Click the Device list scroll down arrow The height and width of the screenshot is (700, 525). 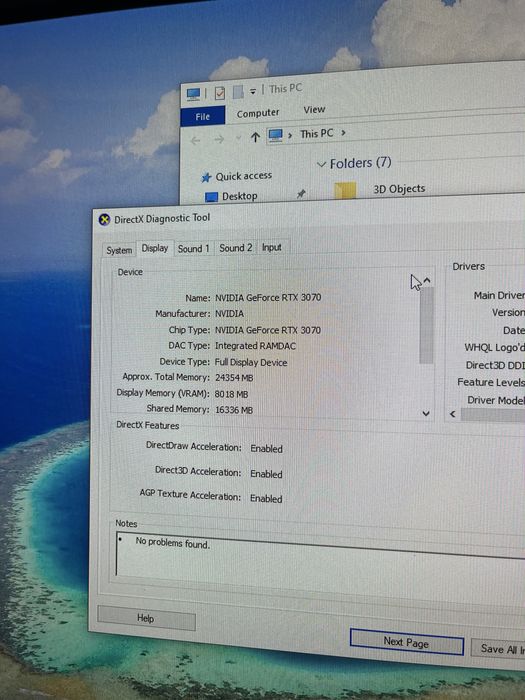click(426, 413)
